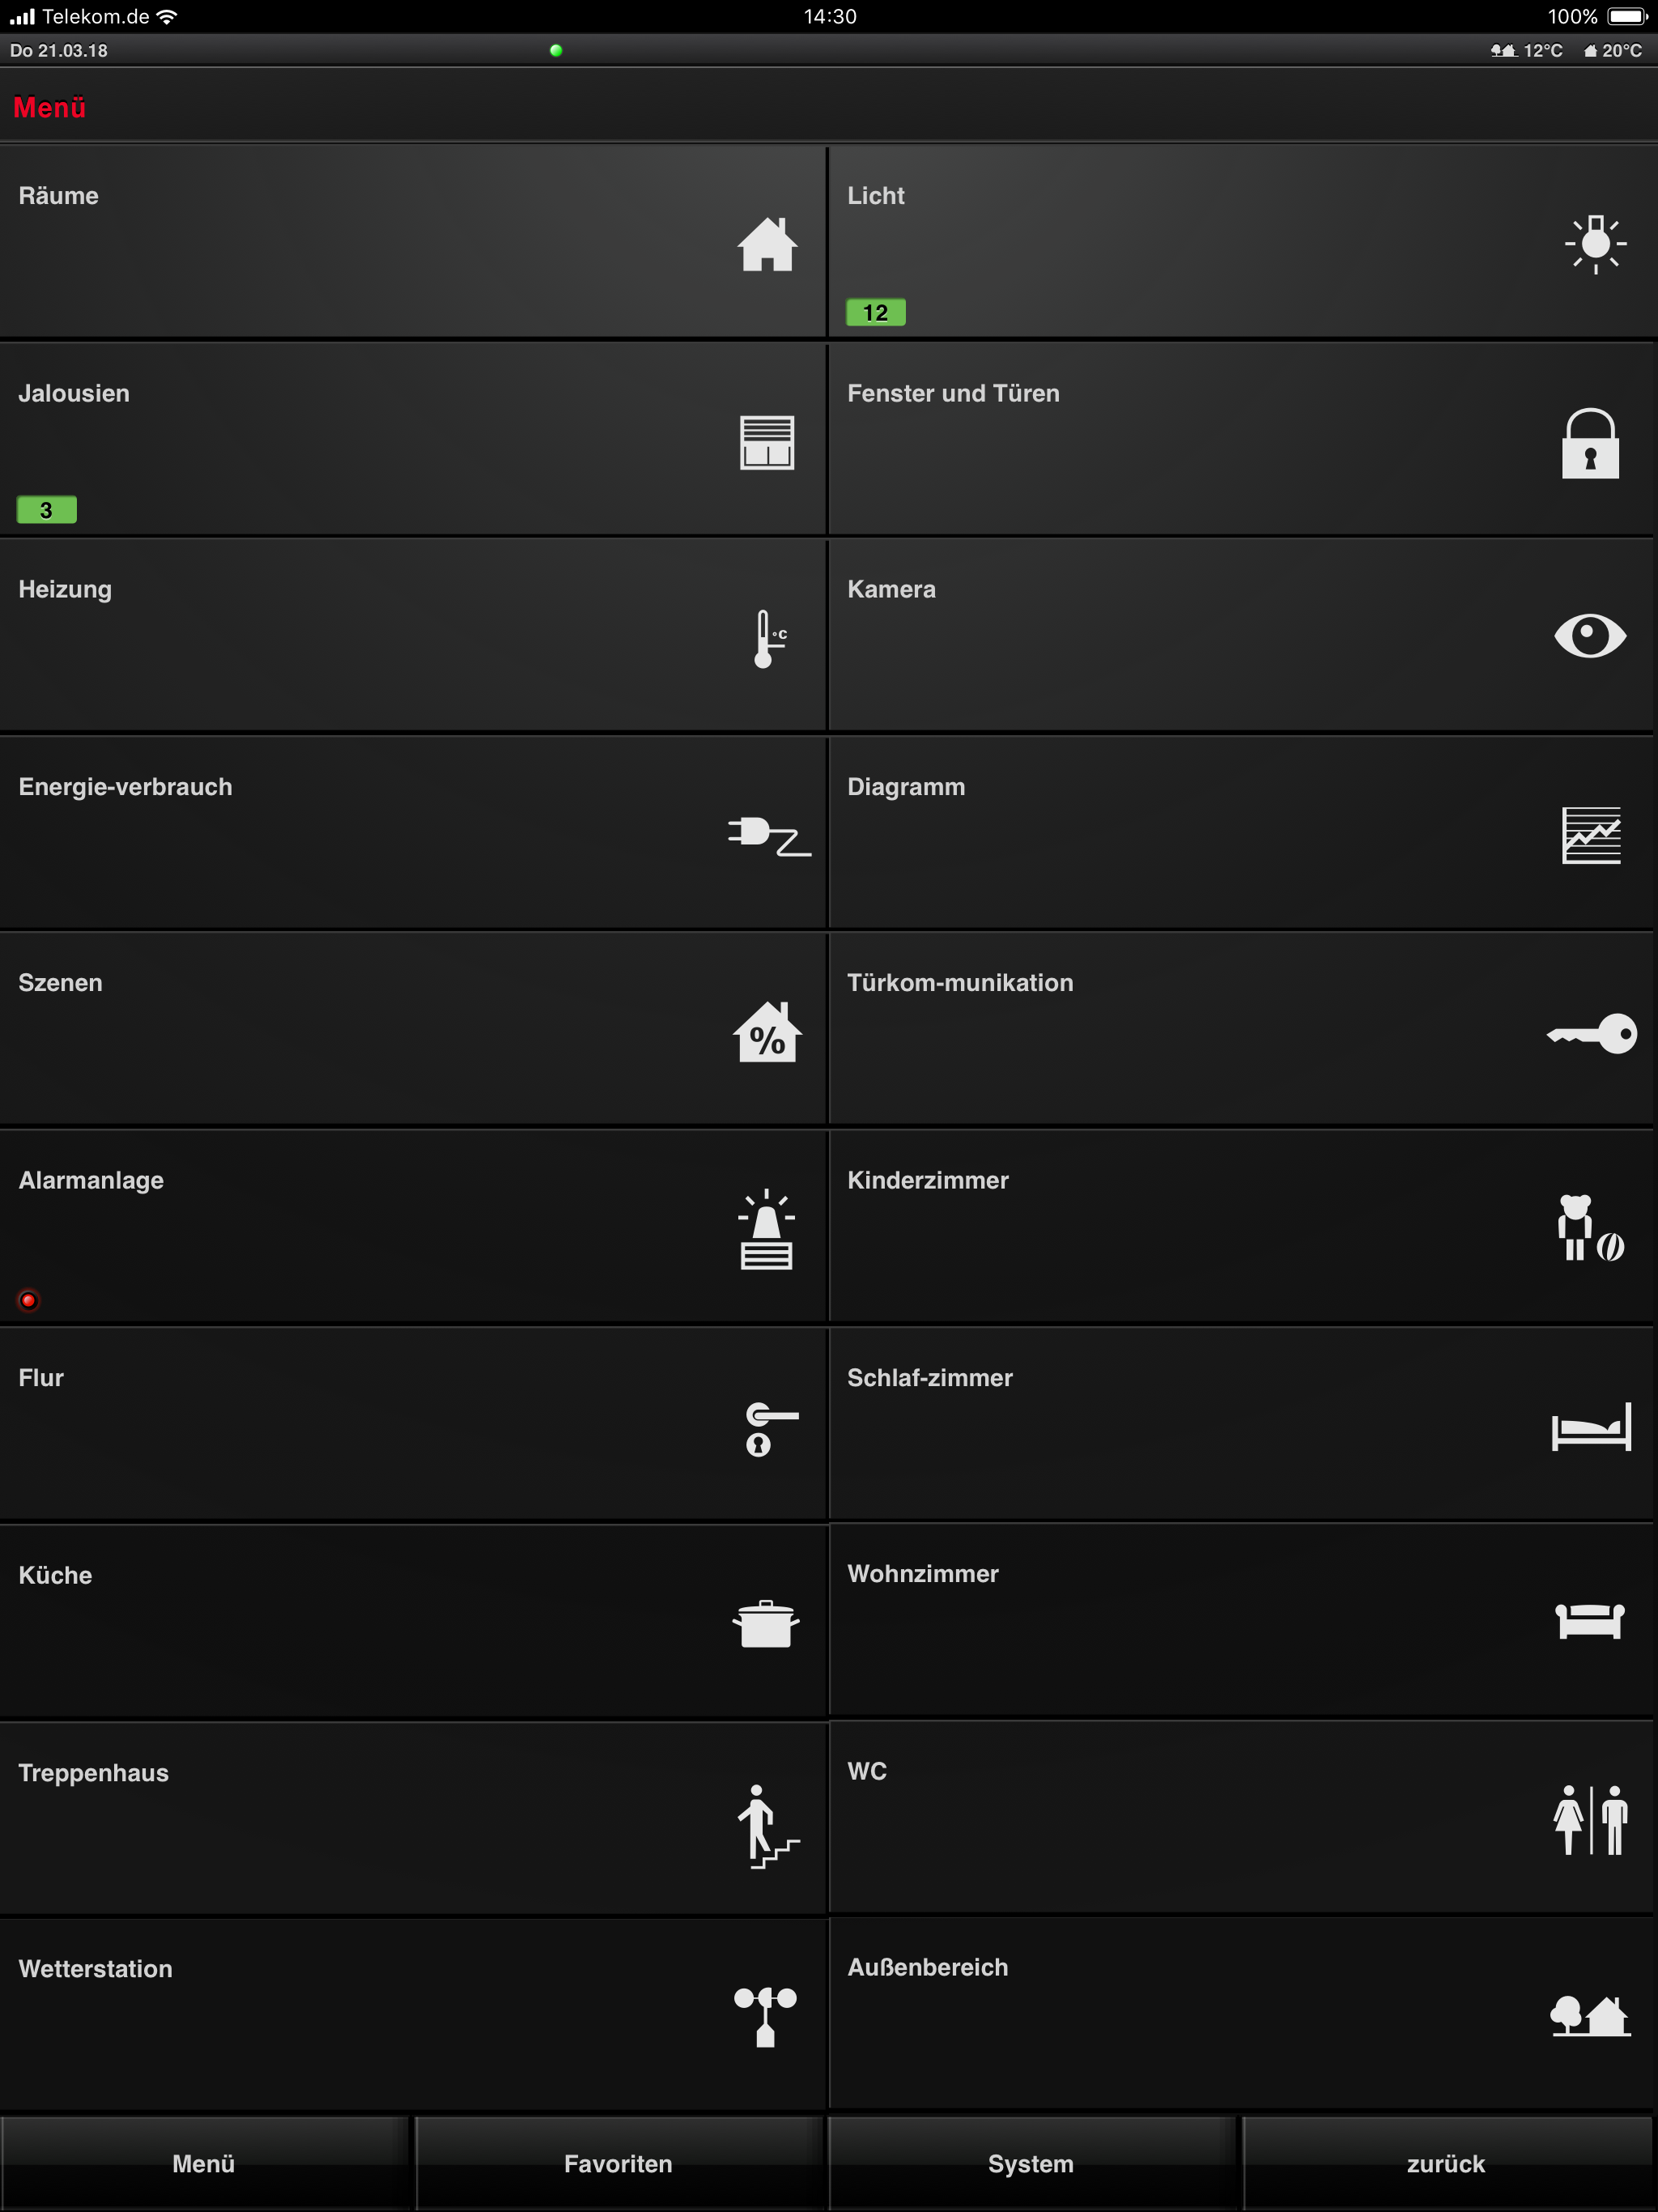
Task: Click the green 12 badge under Licht
Action: (875, 313)
